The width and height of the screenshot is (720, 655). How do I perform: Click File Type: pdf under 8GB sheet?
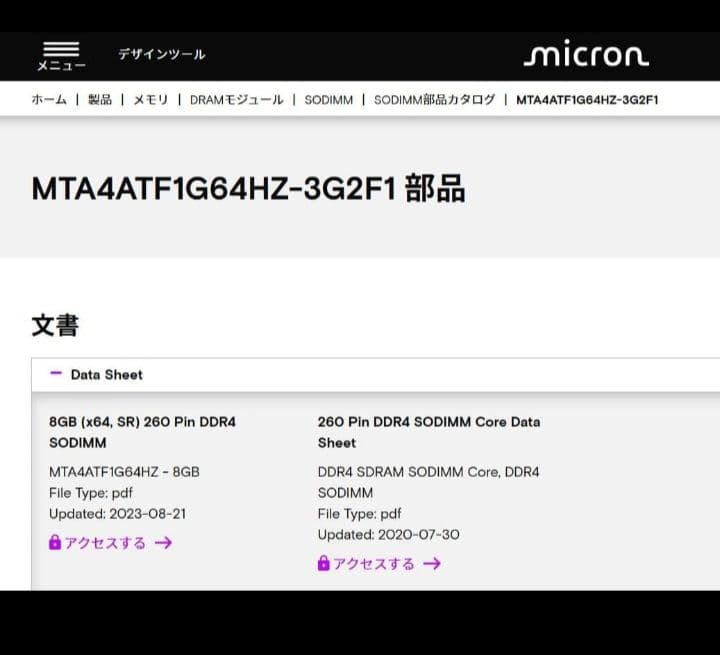click(91, 493)
